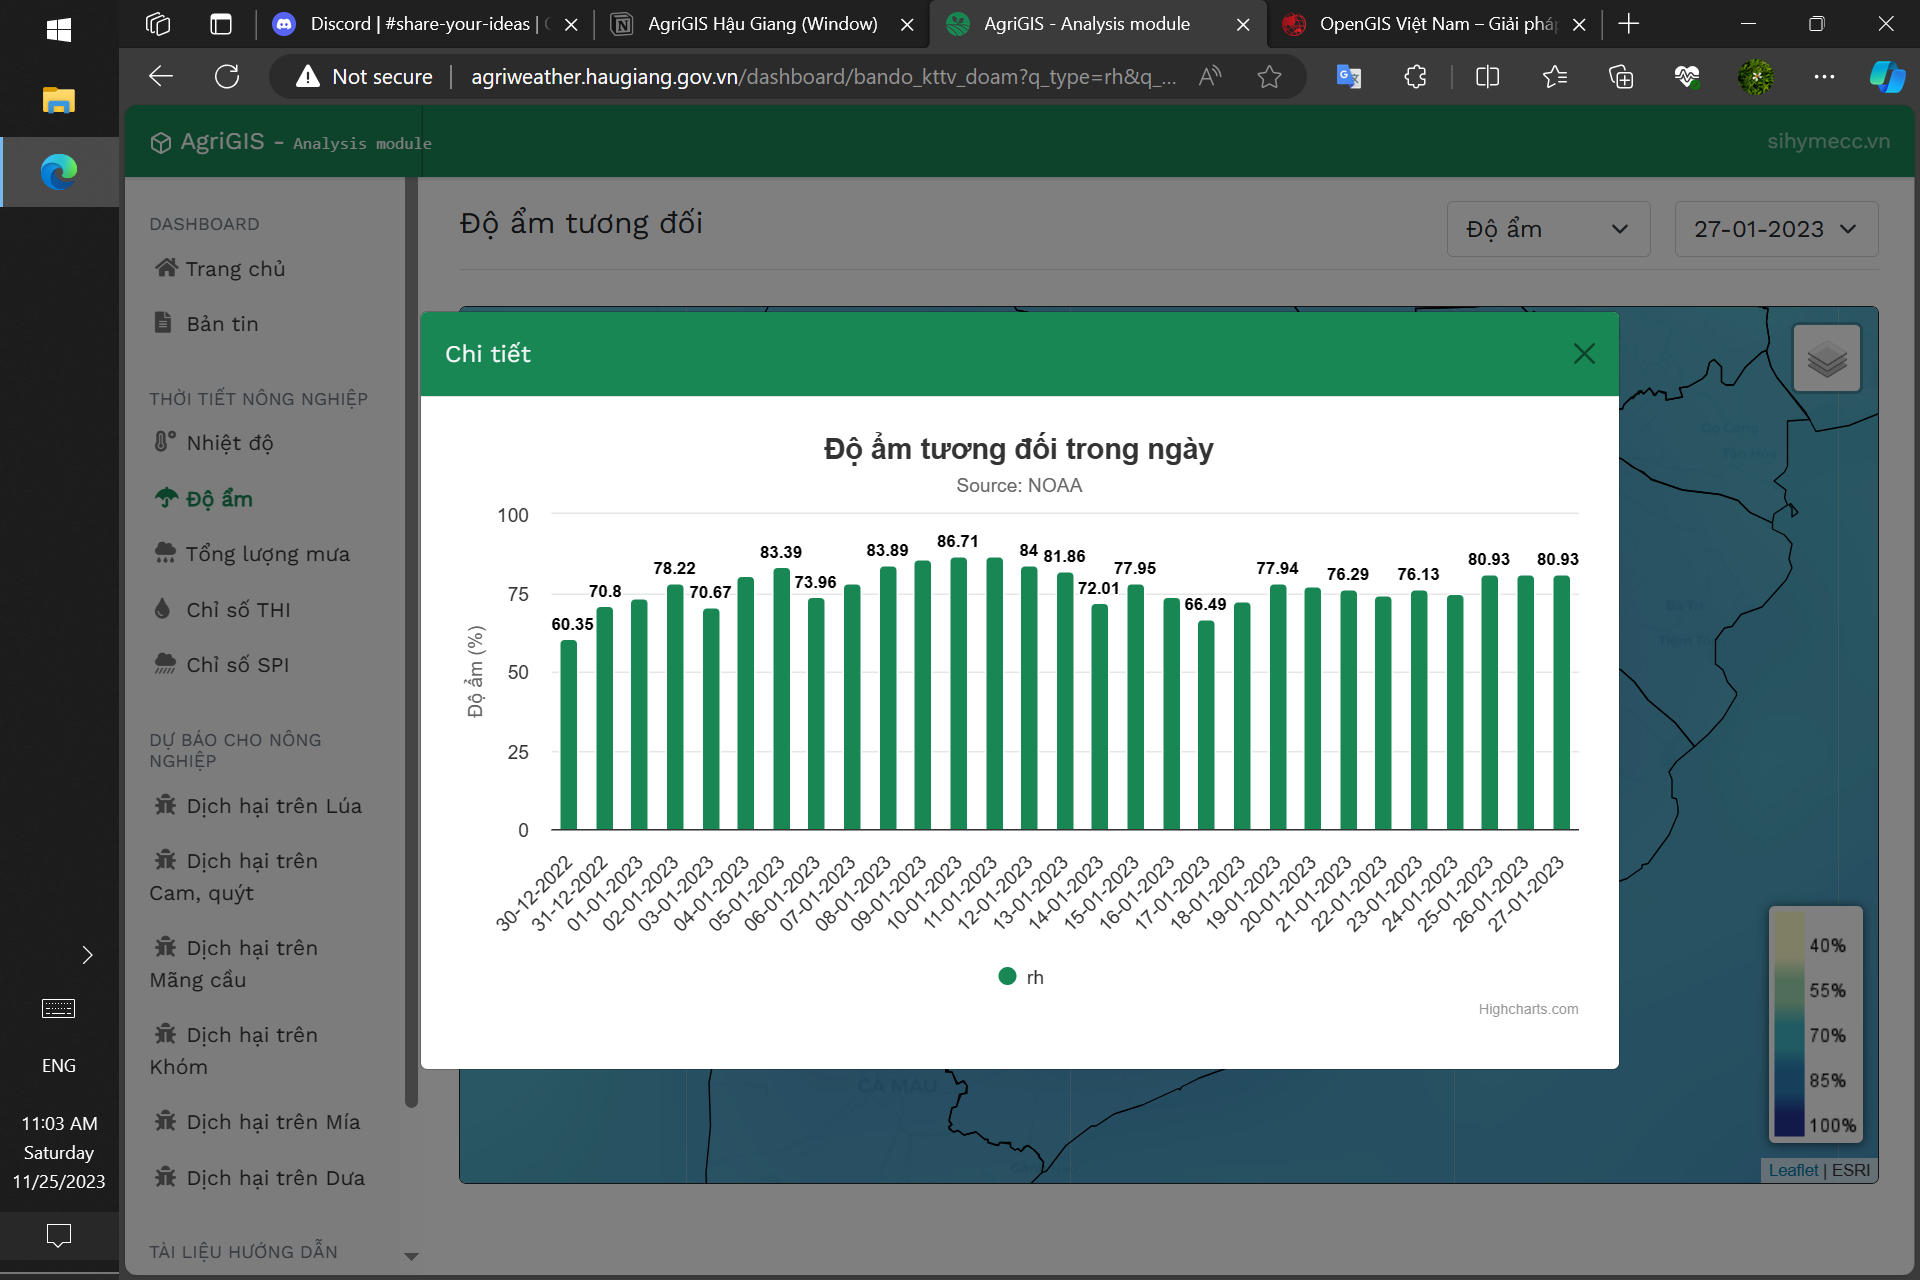Screen dimensions: 1920x1280
Task: Select the Nhiệt độ thermometer icon
Action: pos(165,442)
